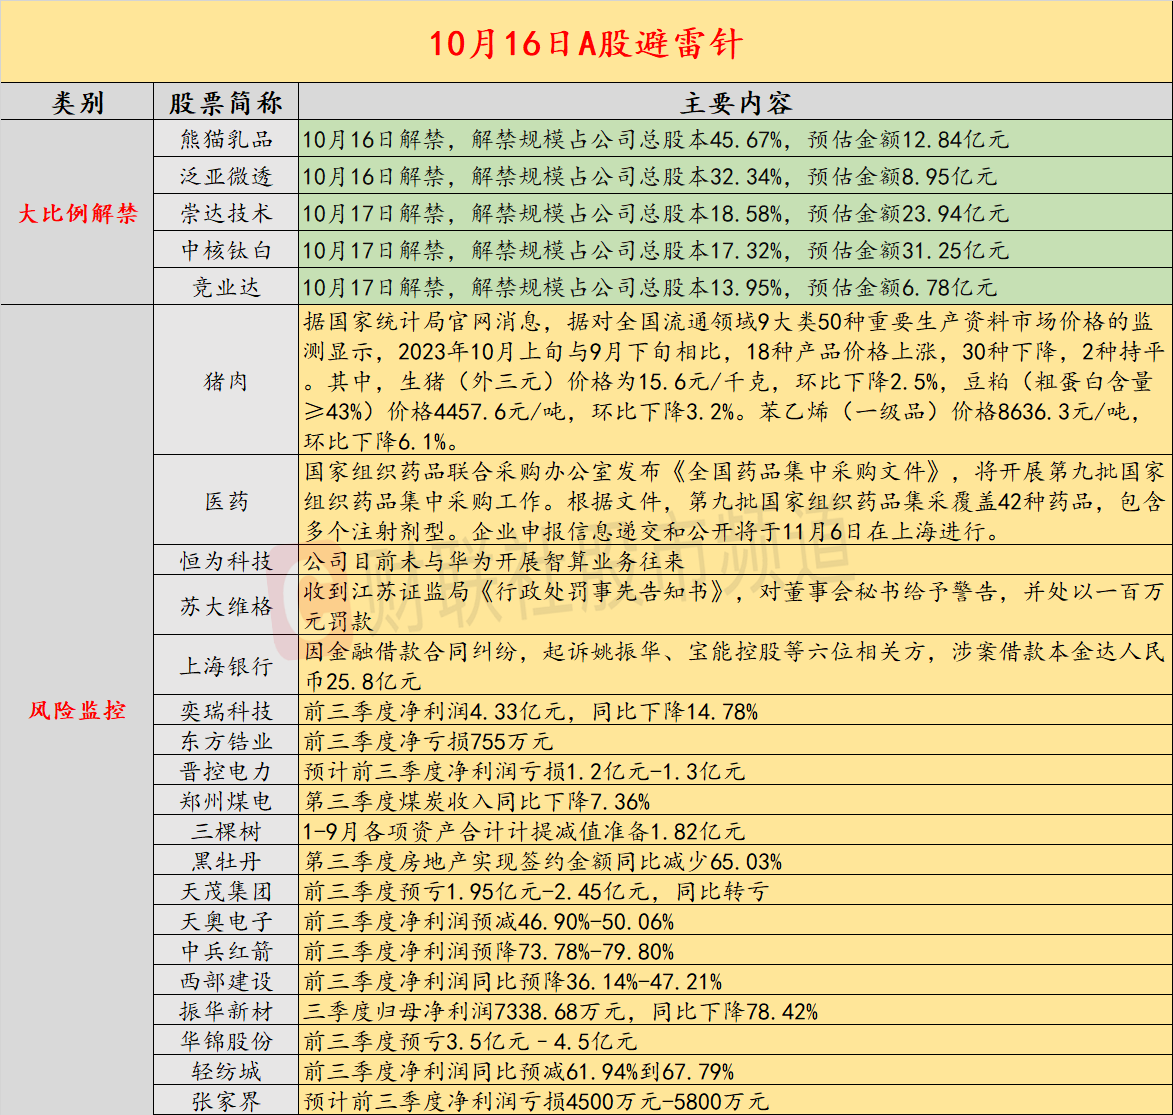Click the 猪肉 row label
Screen dimensions: 1173x1115
226,381
